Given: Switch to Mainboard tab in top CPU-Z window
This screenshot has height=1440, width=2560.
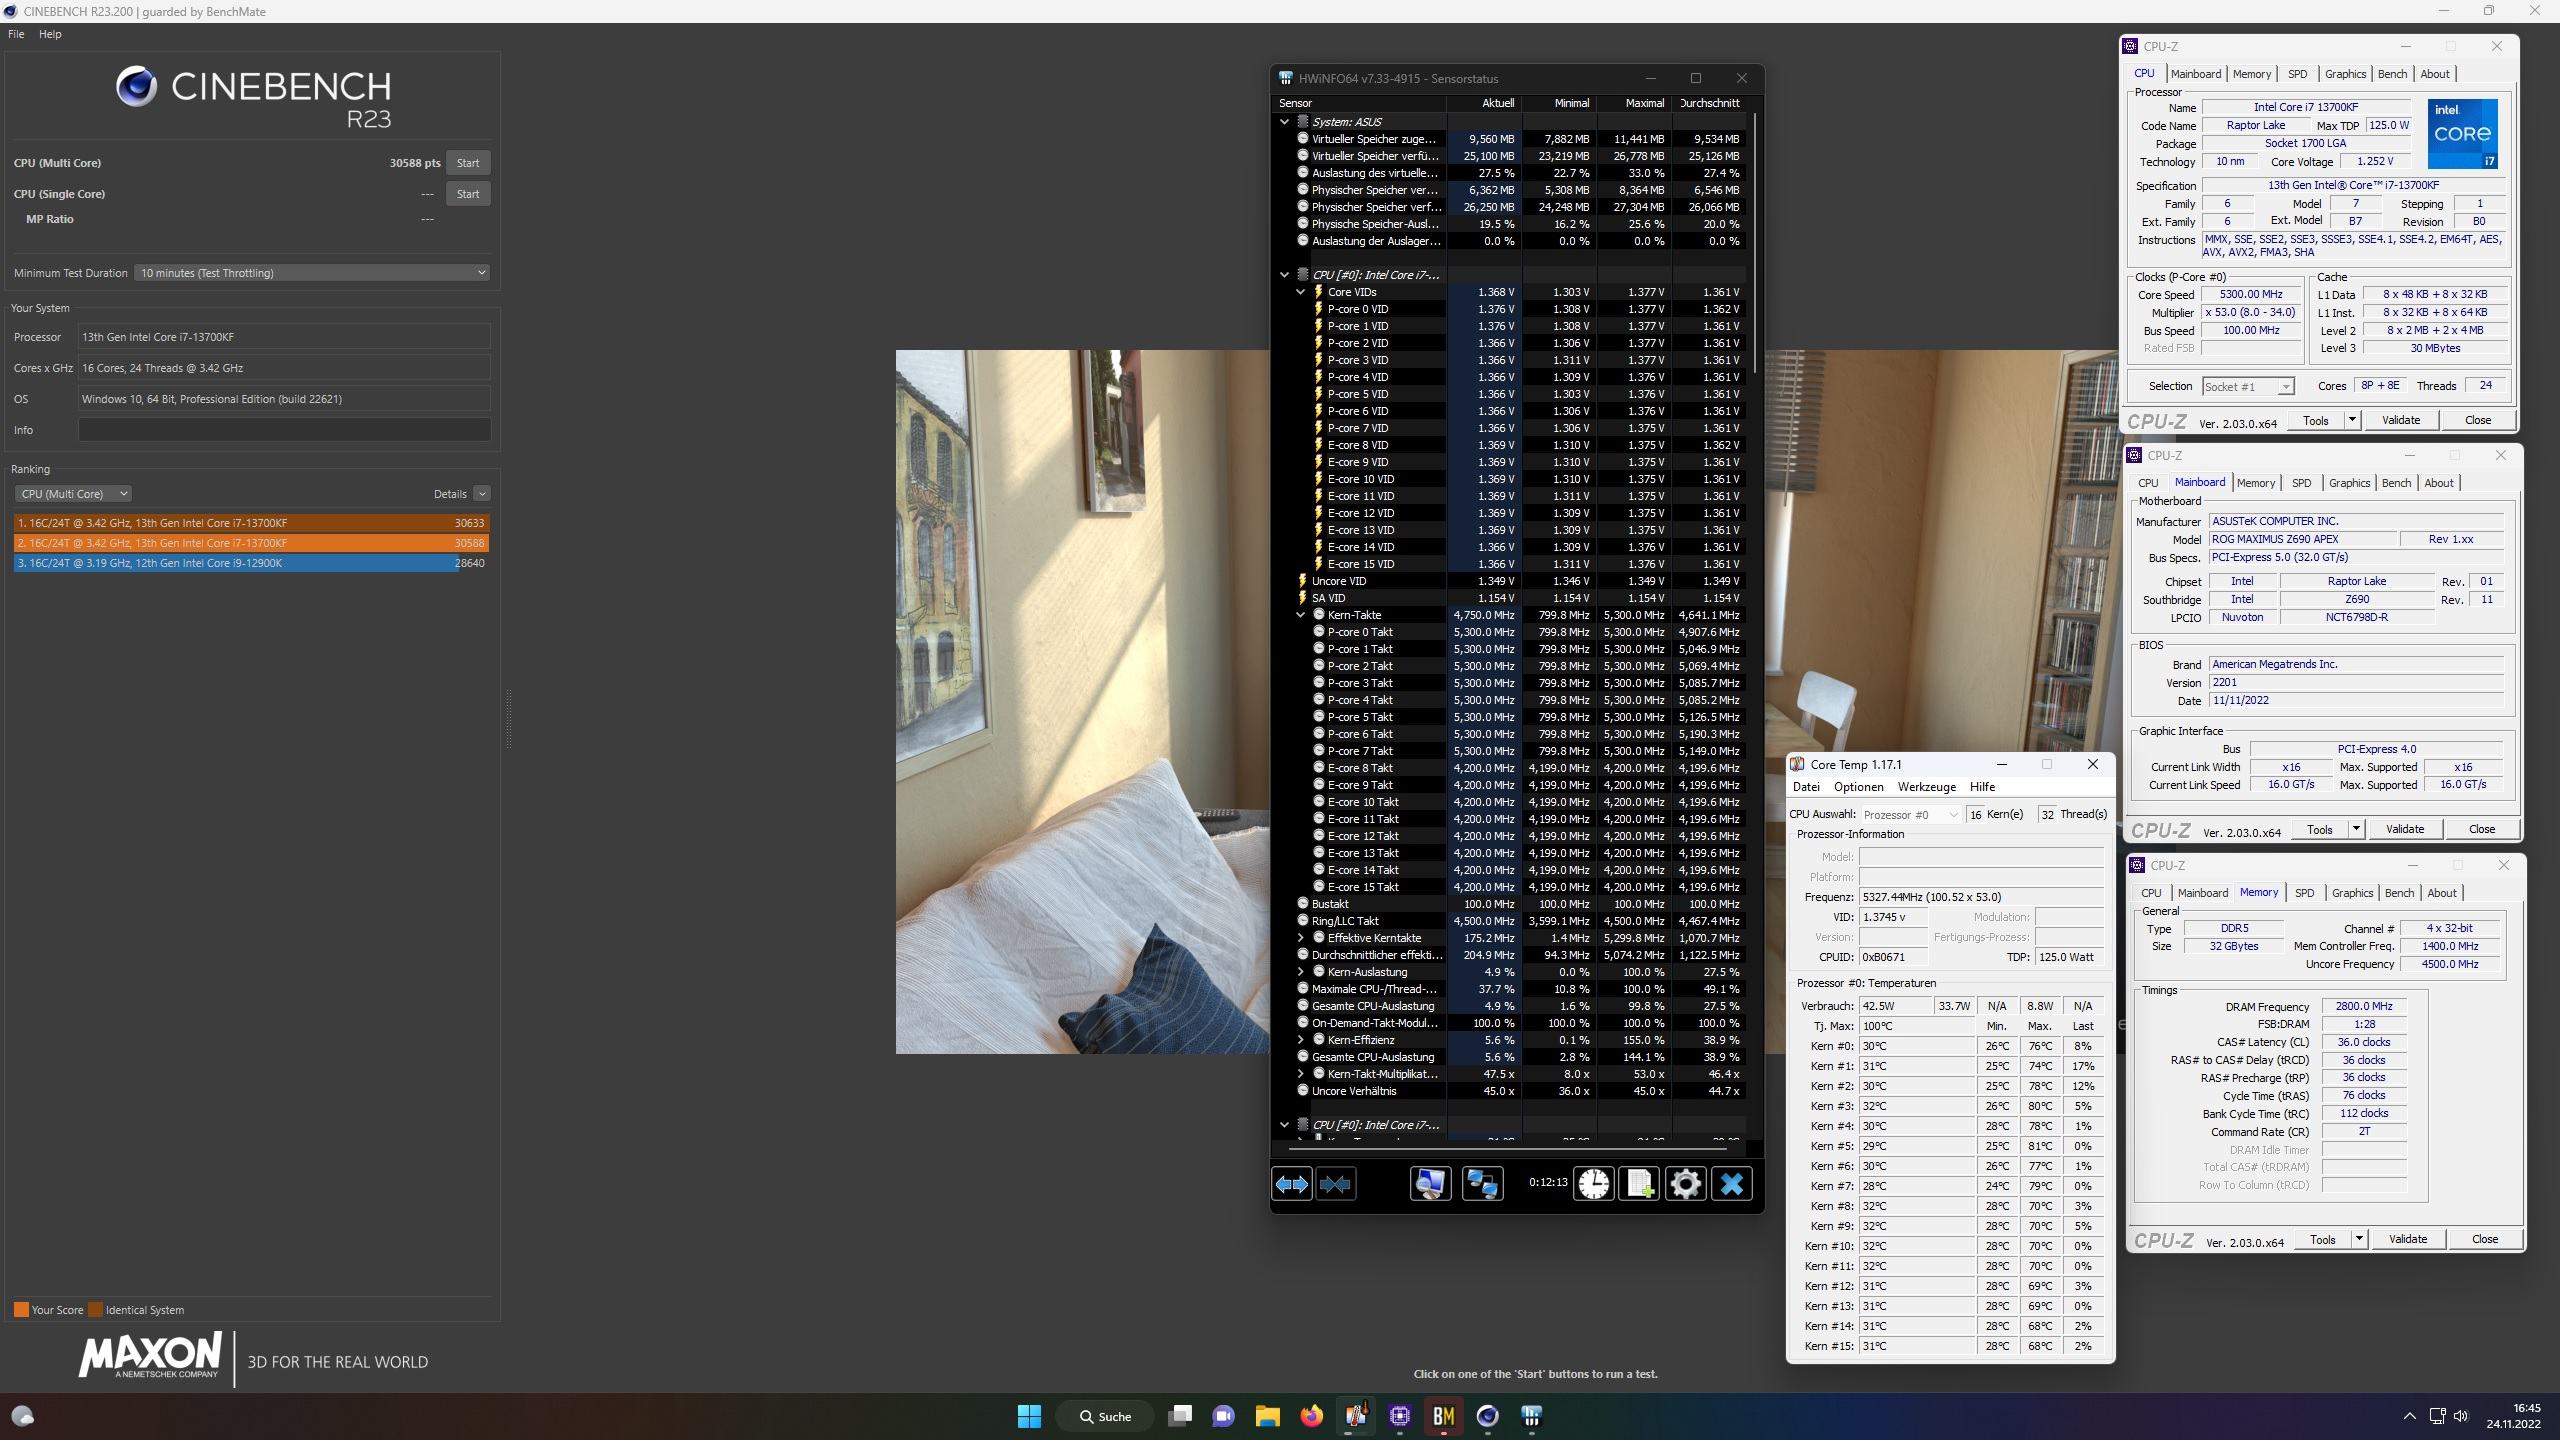Looking at the screenshot, I should [2195, 74].
